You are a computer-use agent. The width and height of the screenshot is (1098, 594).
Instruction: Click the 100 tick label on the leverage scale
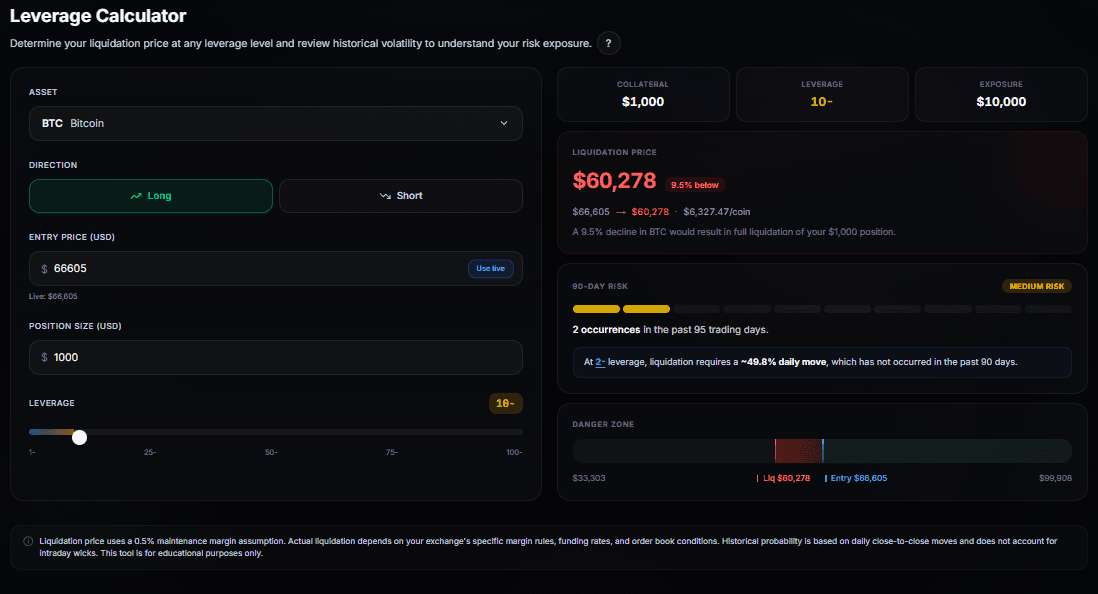tap(514, 453)
